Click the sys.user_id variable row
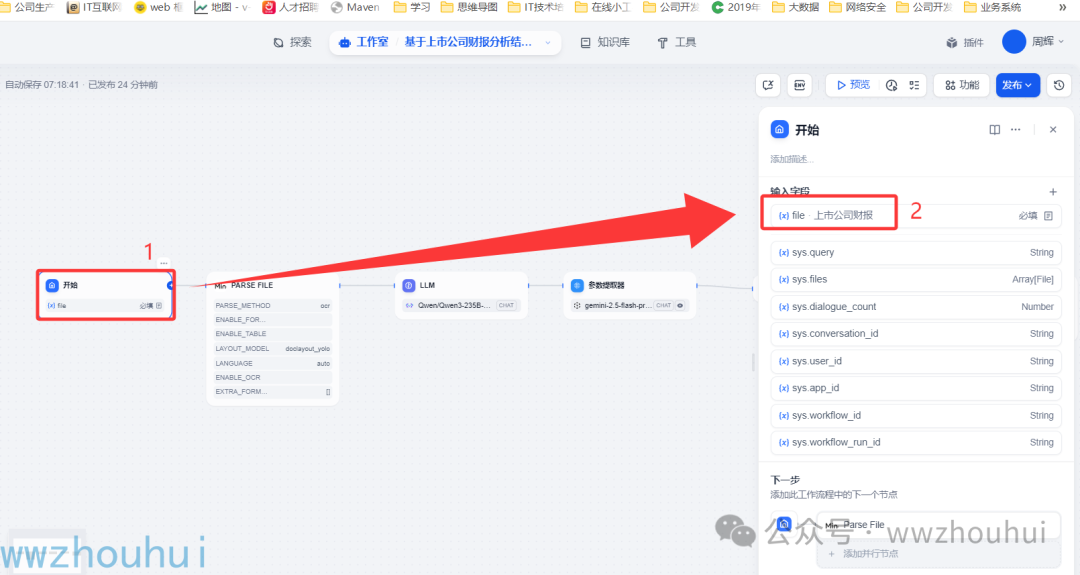The height and width of the screenshot is (575, 1080). (x=915, y=361)
